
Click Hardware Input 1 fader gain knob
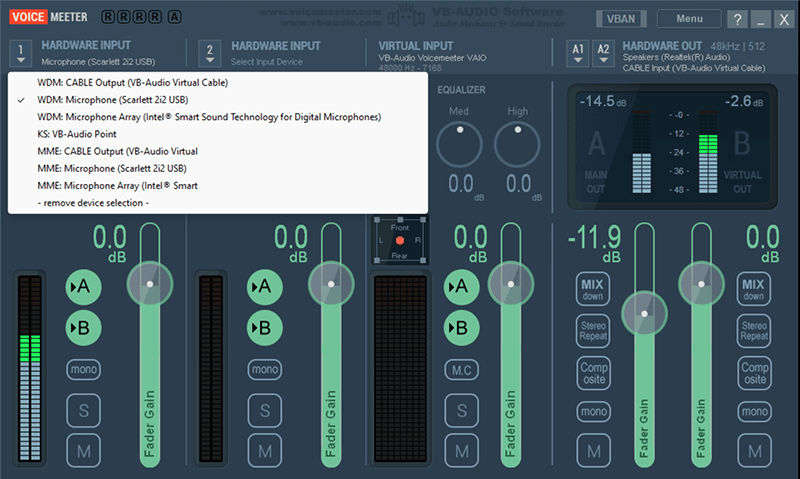coord(149,284)
